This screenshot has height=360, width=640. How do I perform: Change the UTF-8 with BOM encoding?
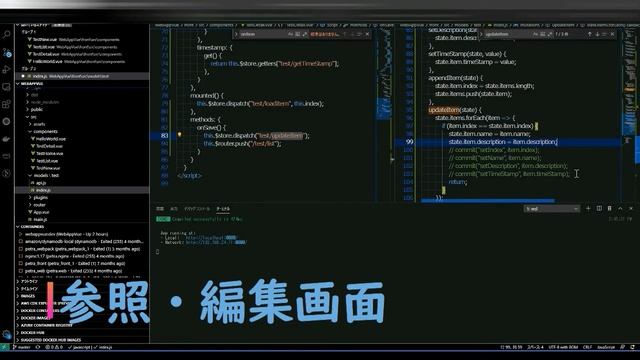(563, 347)
